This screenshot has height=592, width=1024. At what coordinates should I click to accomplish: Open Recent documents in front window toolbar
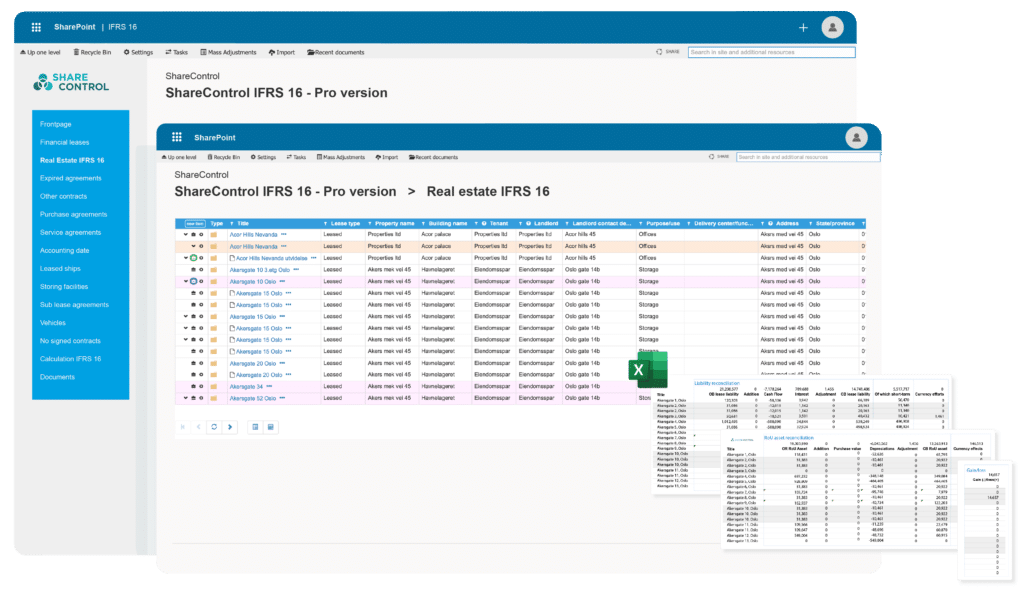tap(434, 157)
